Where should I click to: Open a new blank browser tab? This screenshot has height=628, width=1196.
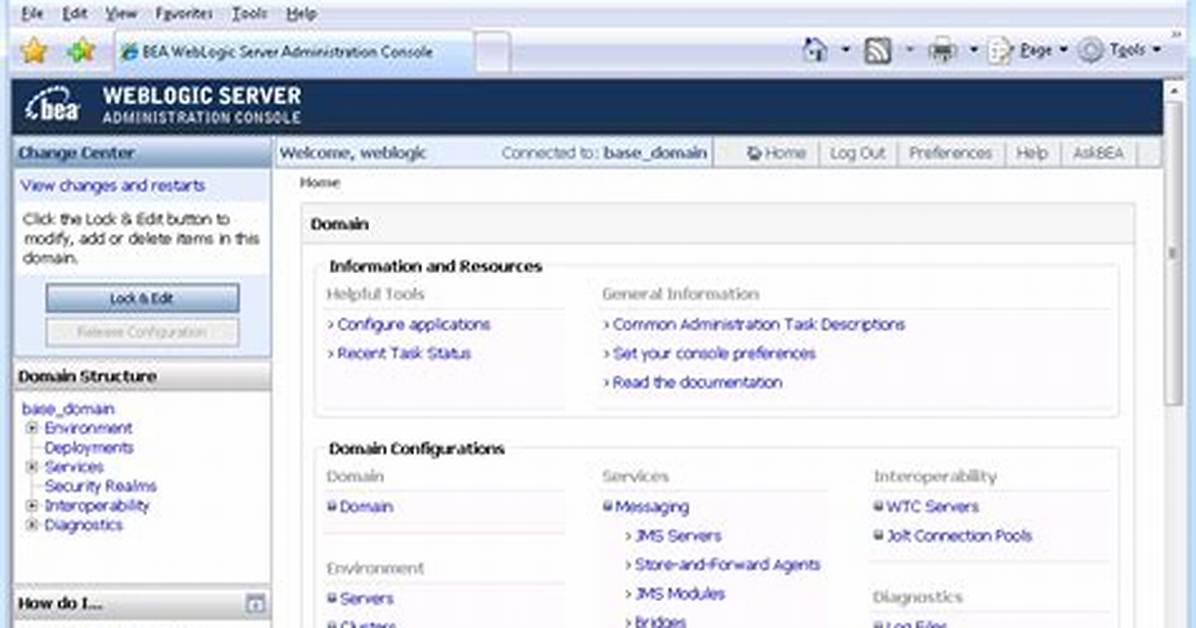pyautogui.click(x=493, y=52)
